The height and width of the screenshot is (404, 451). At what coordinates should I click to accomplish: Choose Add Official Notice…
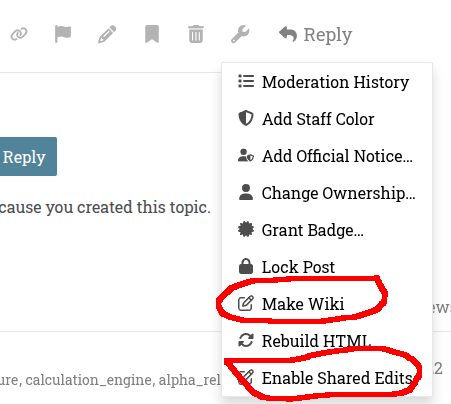point(327,156)
